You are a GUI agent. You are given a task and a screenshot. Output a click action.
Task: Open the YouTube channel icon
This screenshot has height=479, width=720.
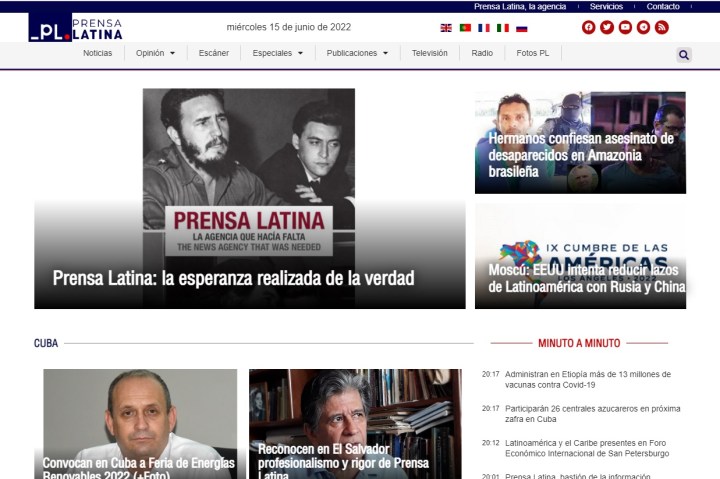[x=625, y=27]
